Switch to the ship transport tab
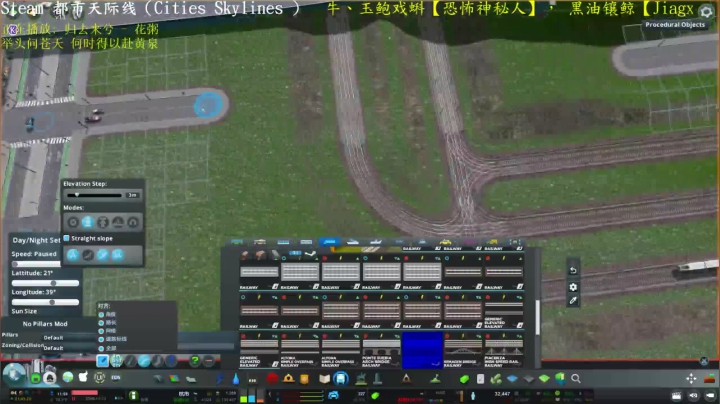 (353, 242)
